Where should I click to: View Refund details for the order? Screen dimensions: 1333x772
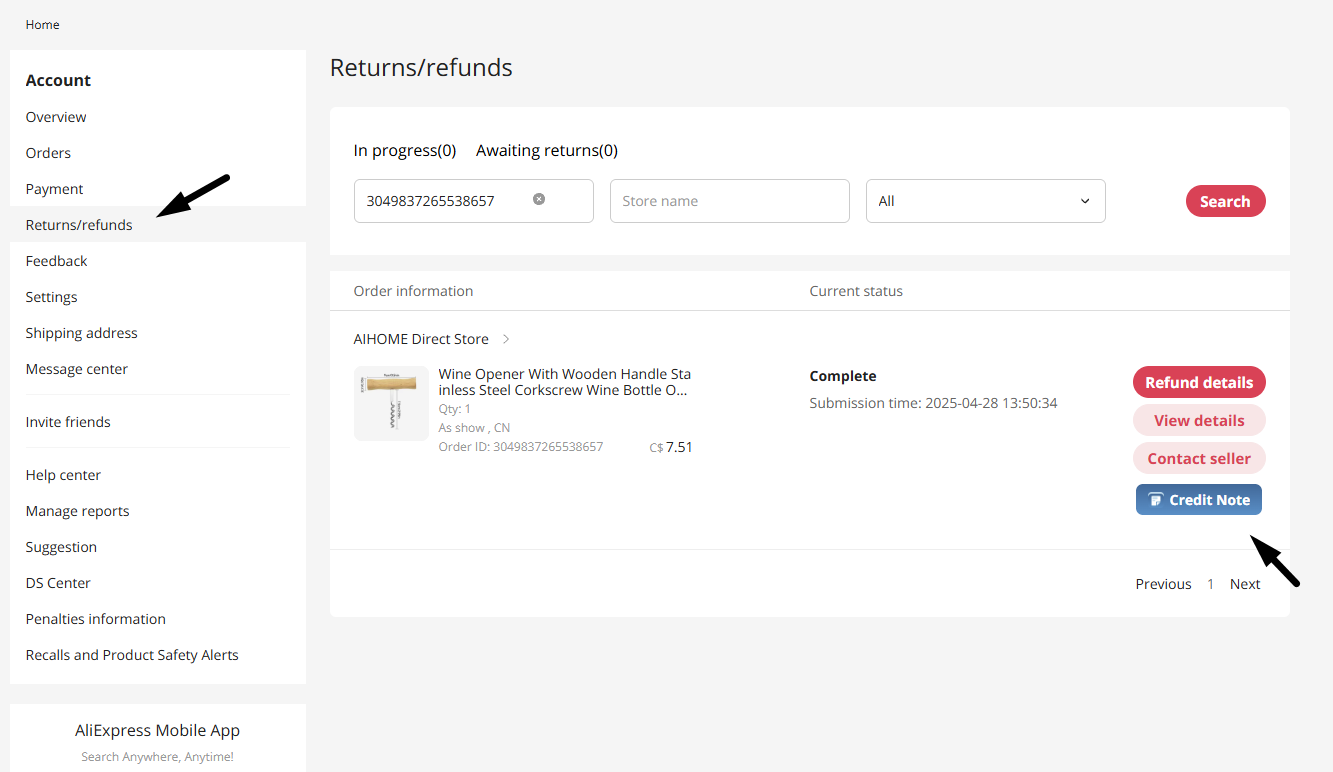1198,381
